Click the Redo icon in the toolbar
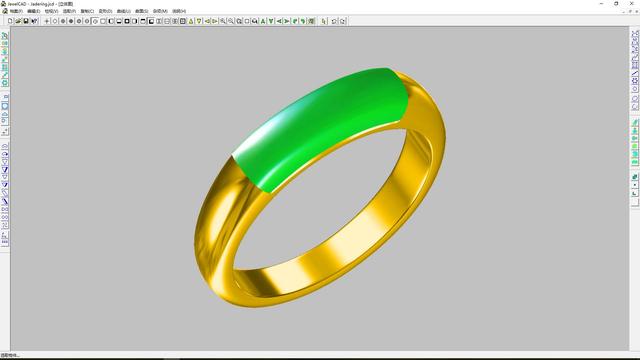The width and height of the screenshot is (640, 360). [342, 21]
